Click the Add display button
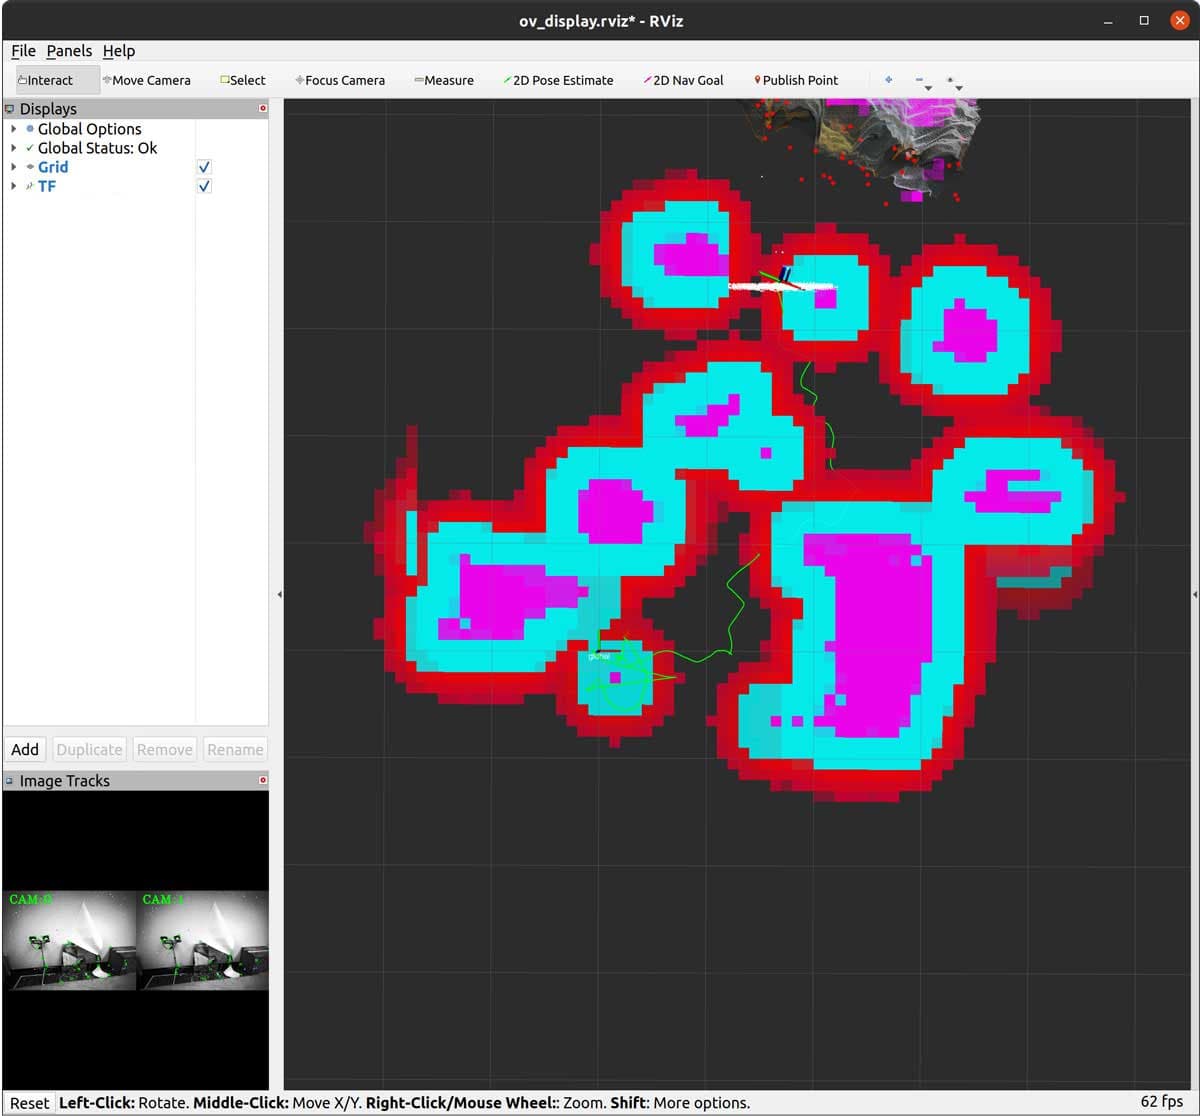This screenshot has height=1116, width=1200. (24, 749)
